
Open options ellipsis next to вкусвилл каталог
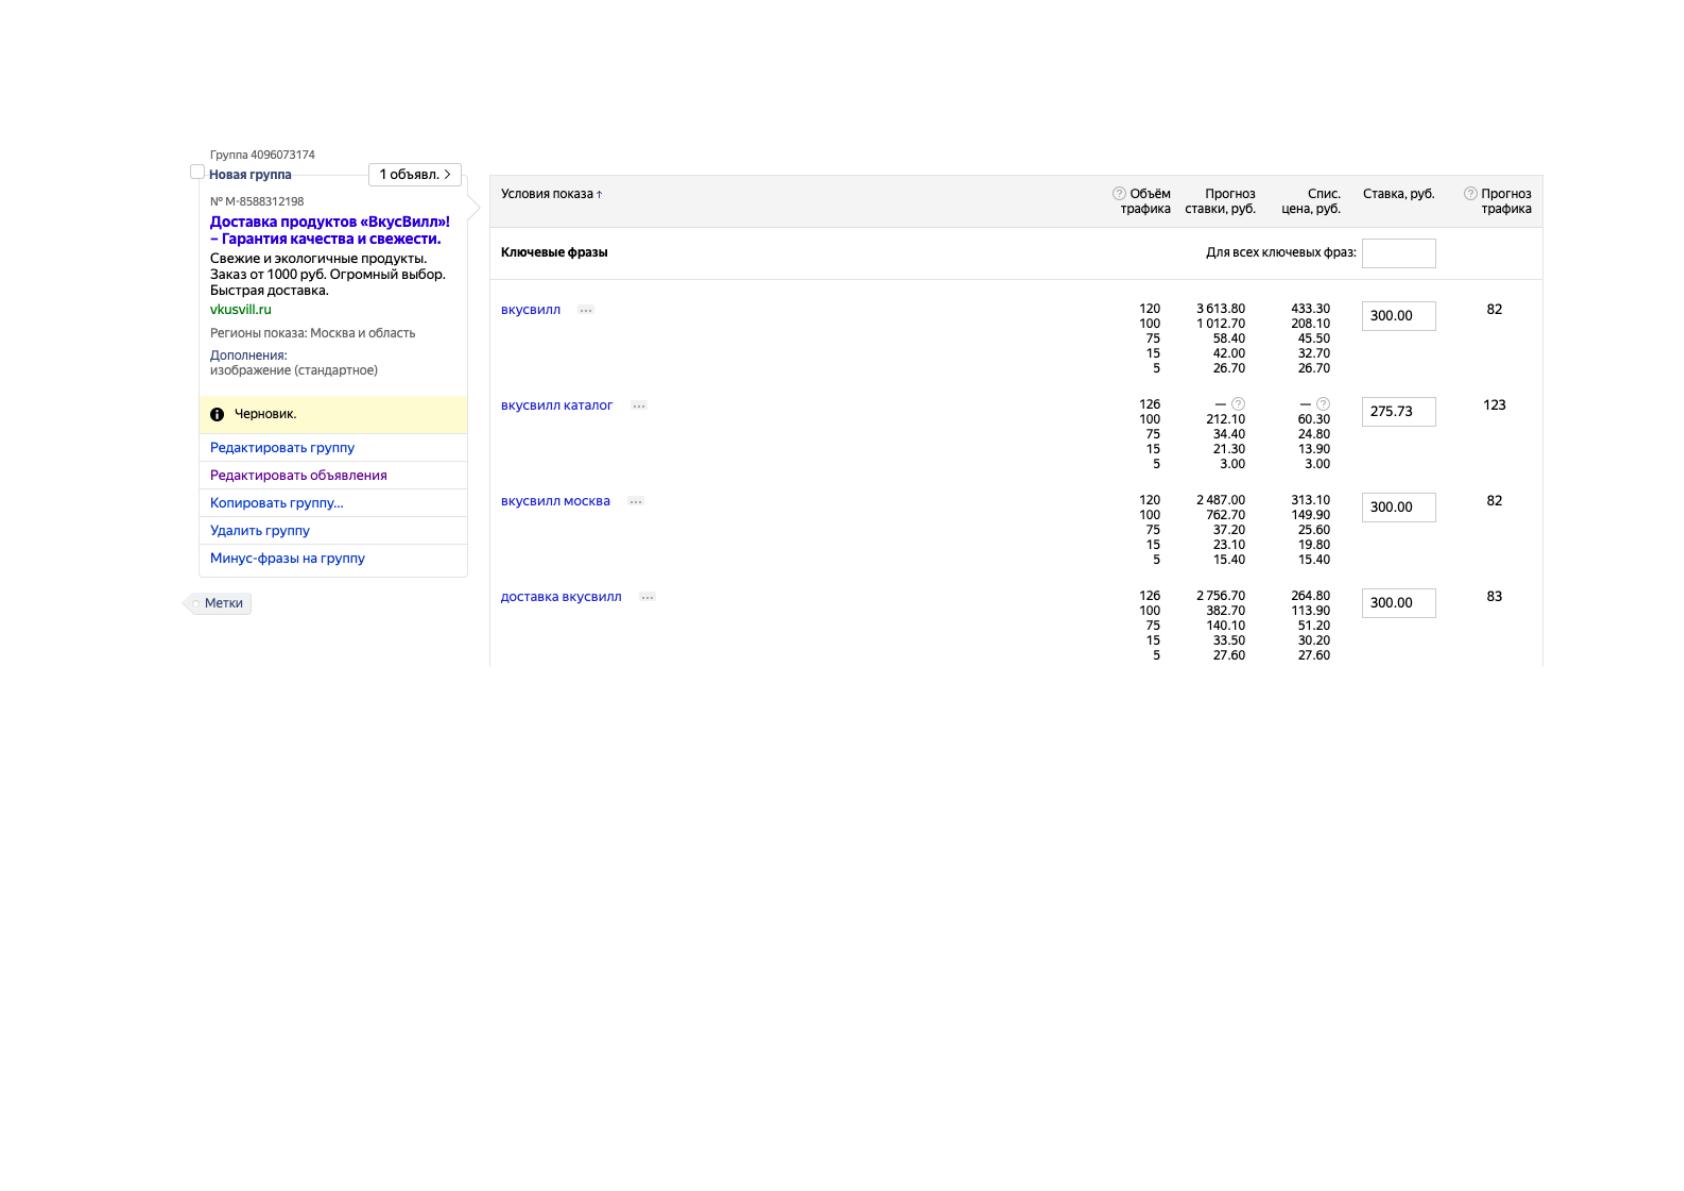(x=639, y=406)
